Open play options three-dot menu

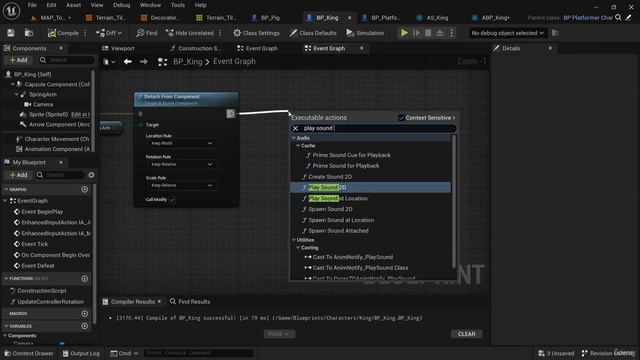click(x=451, y=33)
